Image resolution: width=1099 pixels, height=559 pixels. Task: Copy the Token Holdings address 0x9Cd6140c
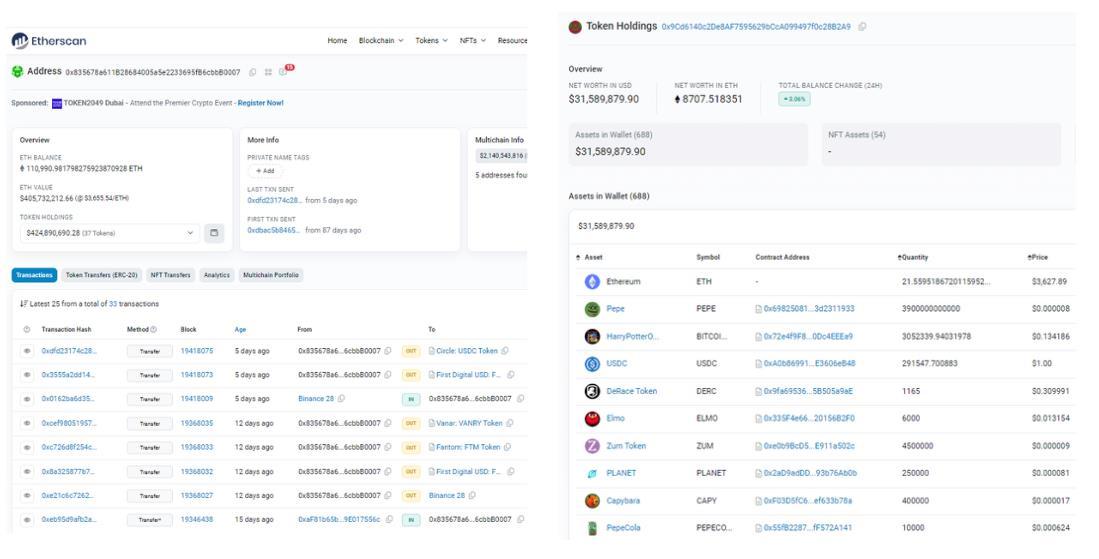[x=862, y=27]
